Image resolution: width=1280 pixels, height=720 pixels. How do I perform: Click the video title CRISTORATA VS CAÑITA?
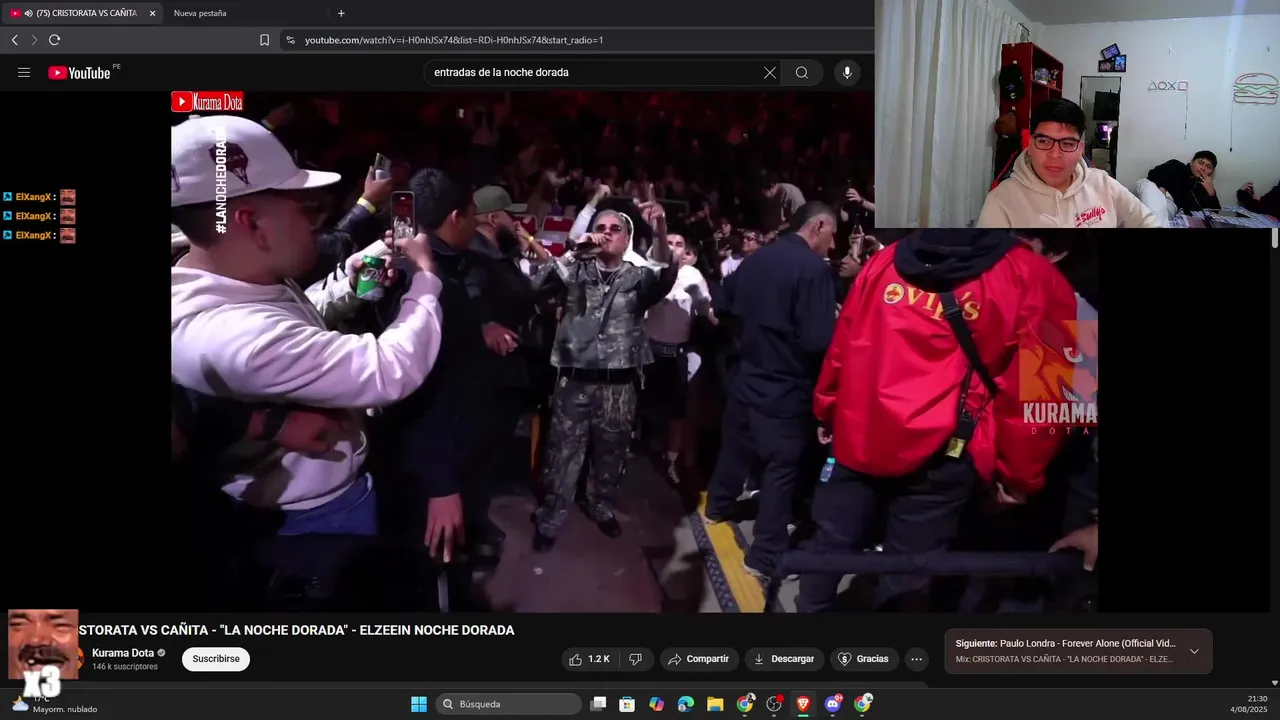pos(297,630)
